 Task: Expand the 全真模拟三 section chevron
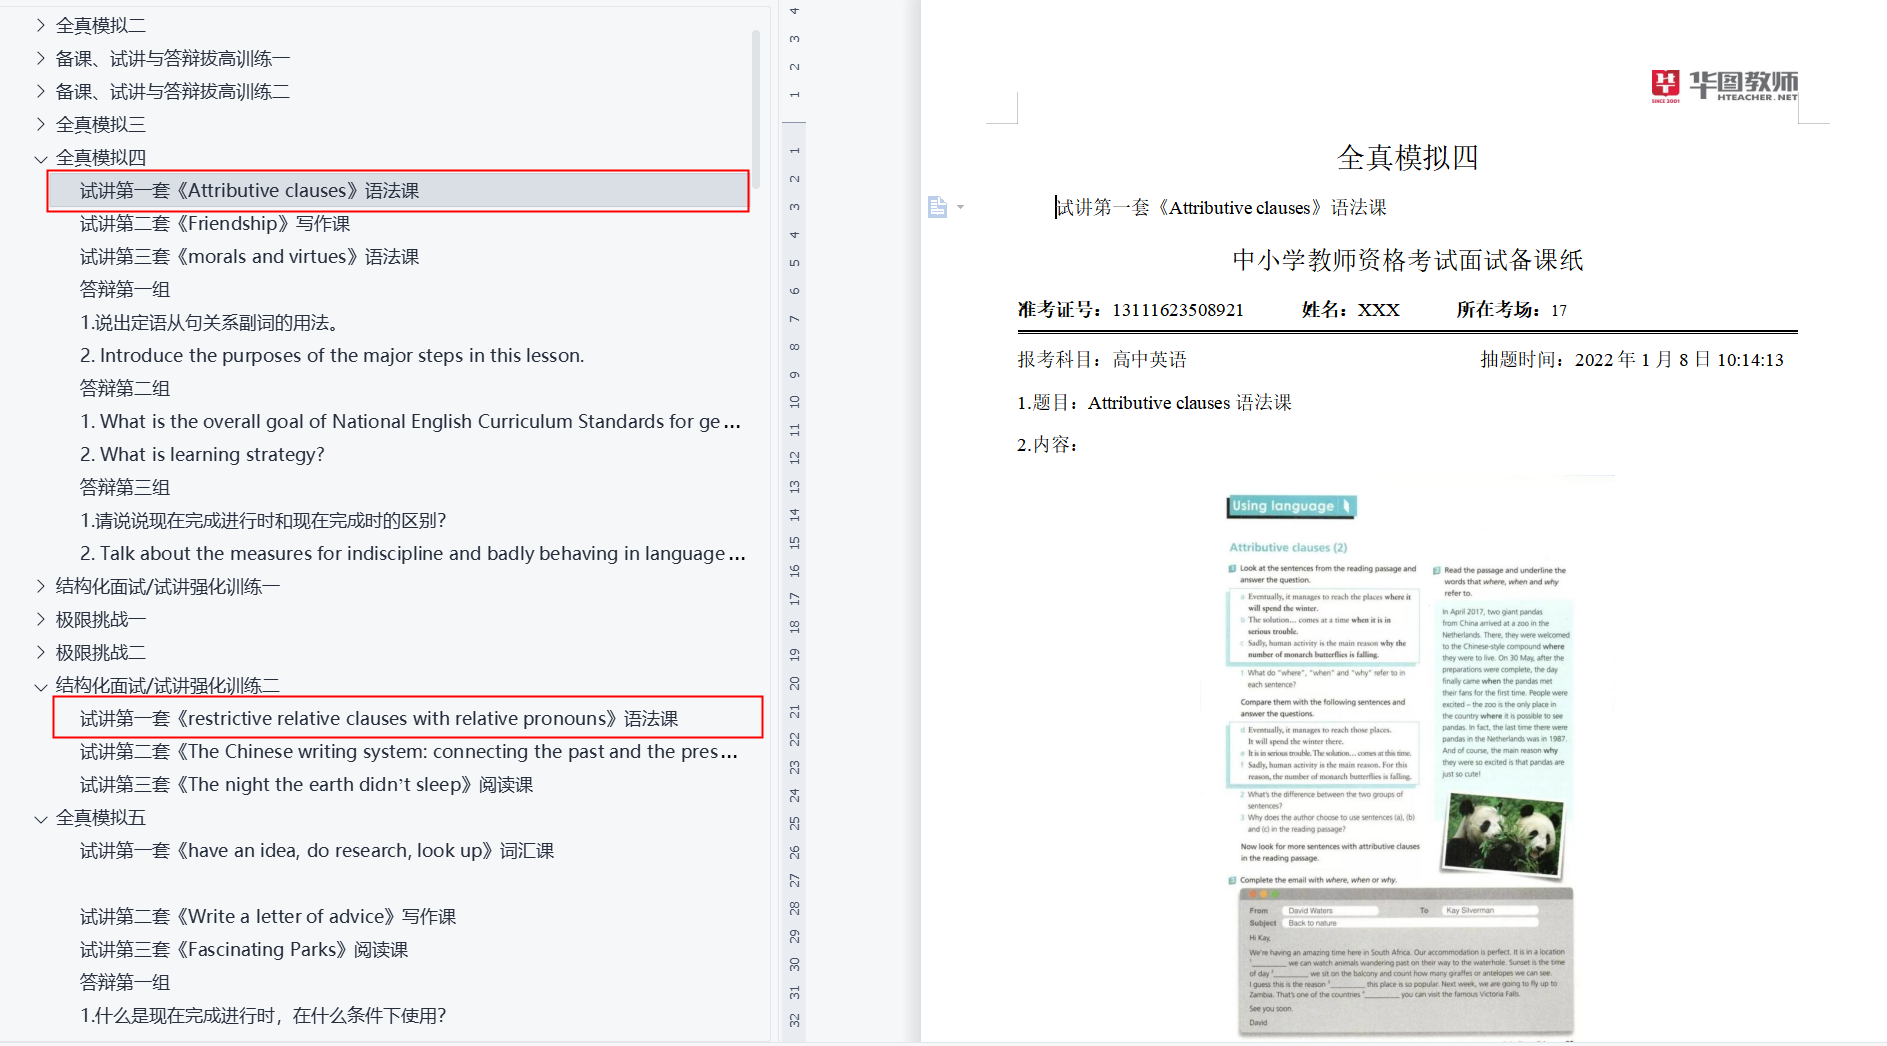click(41, 124)
